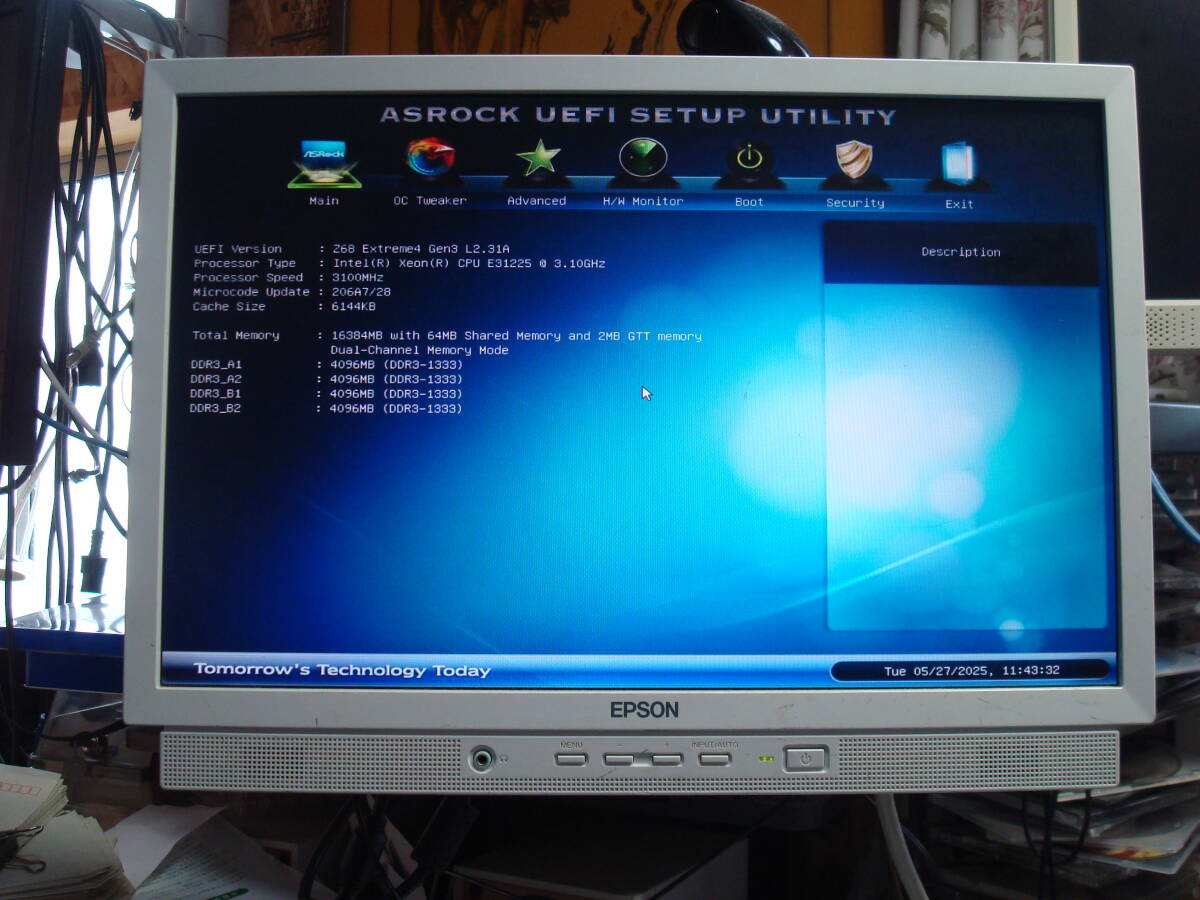Click the ASROCK UEFI SETUP UTILITY title
Screen dimensions: 1200x900
[638, 115]
